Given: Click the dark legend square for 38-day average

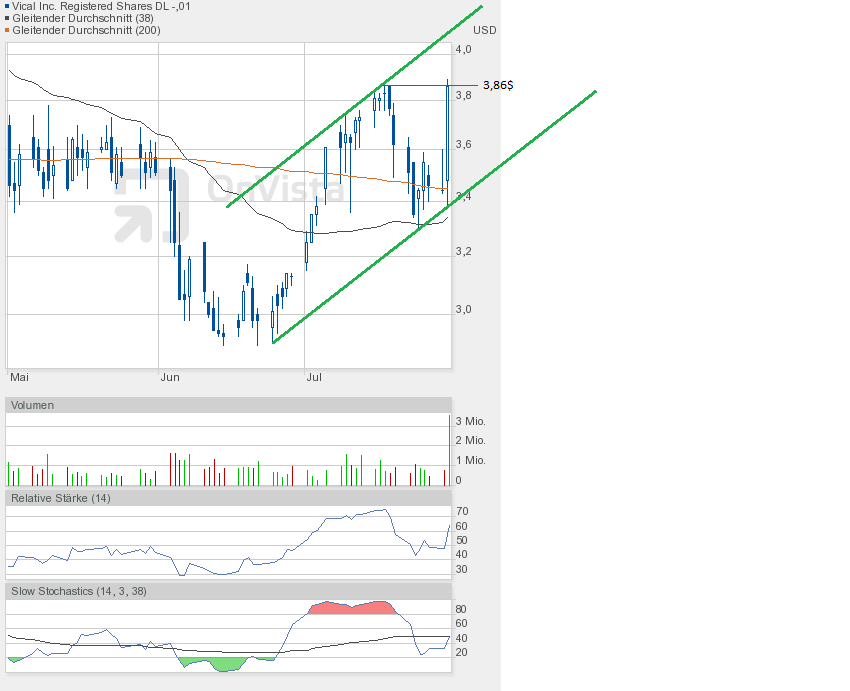Looking at the screenshot, I should point(7,18).
